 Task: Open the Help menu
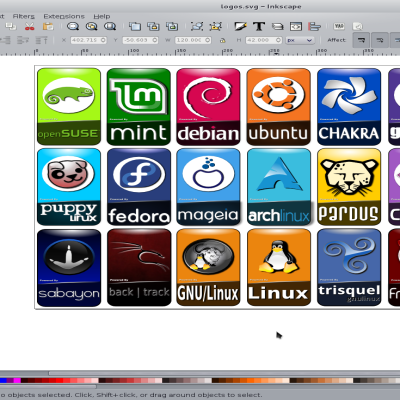(102, 16)
